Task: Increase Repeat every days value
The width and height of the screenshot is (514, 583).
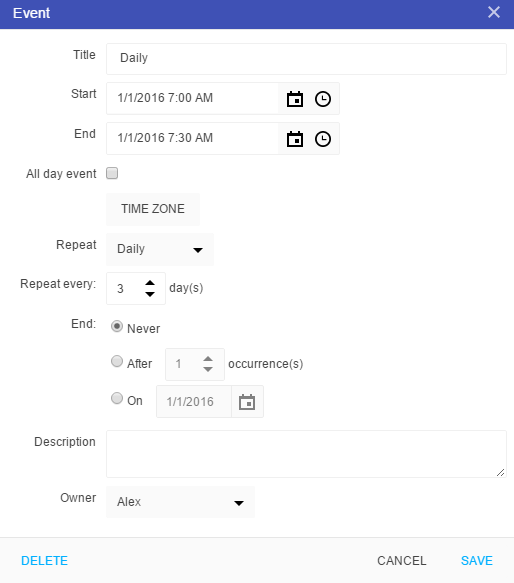Action: tap(150, 283)
